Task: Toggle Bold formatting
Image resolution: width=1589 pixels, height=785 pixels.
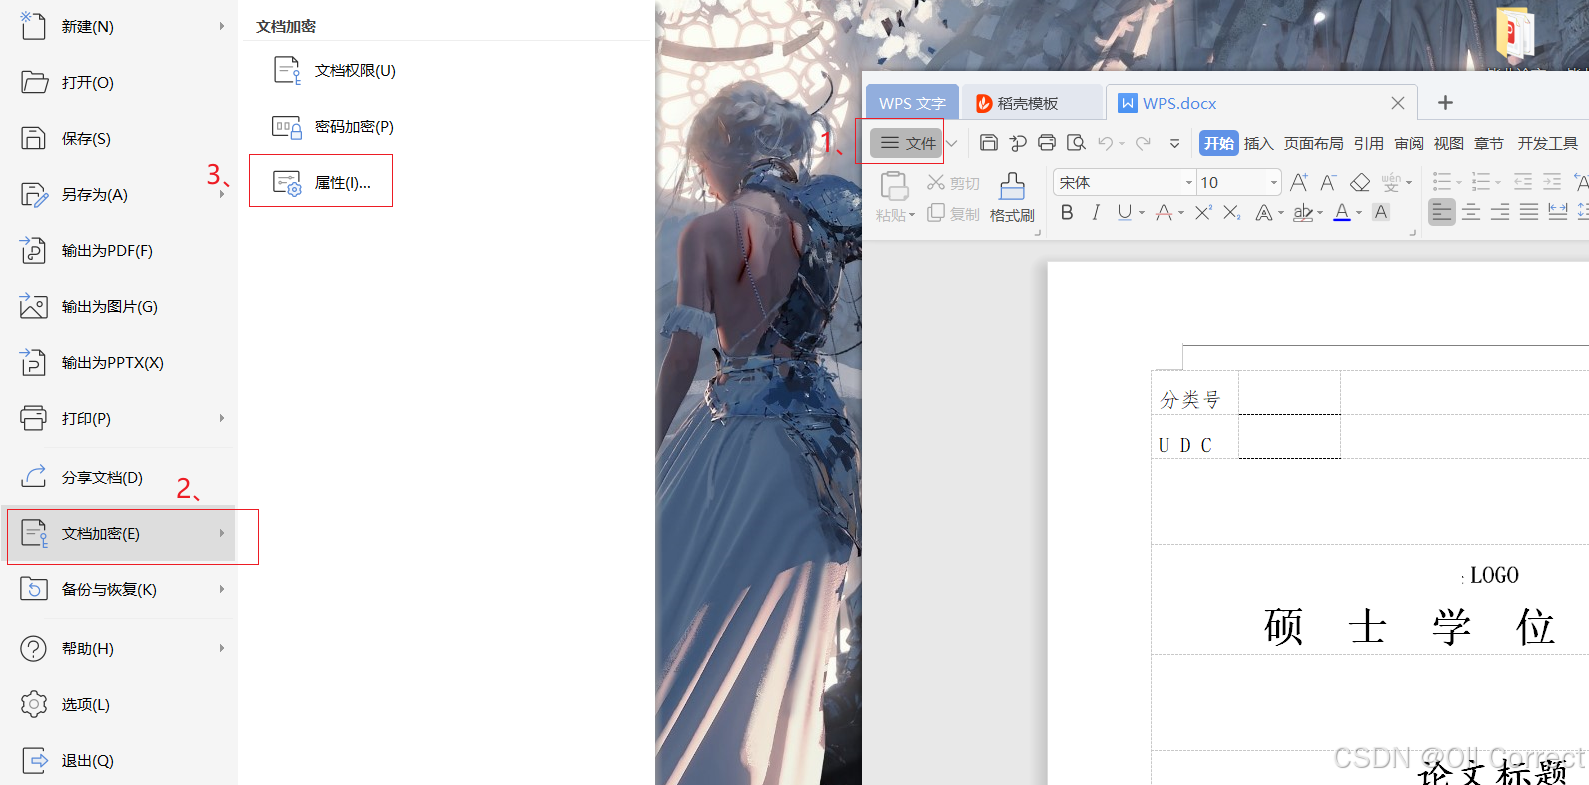Action: [1067, 212]
